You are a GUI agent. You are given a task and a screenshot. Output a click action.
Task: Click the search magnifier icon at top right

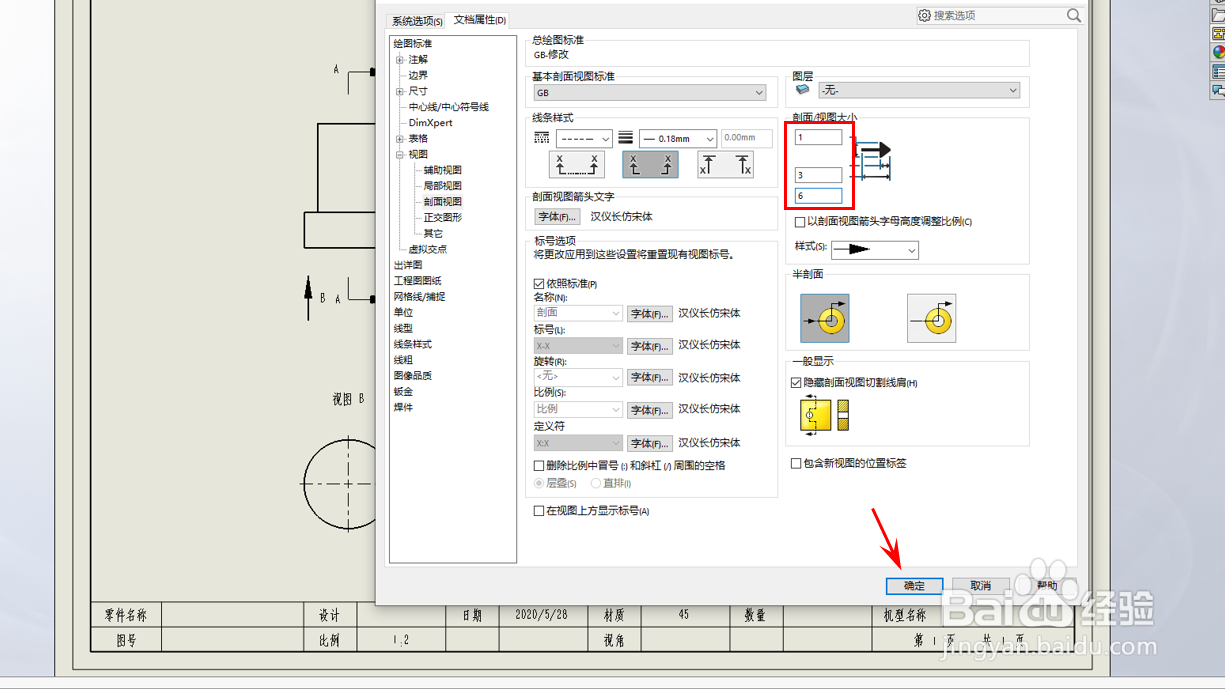1074,15
